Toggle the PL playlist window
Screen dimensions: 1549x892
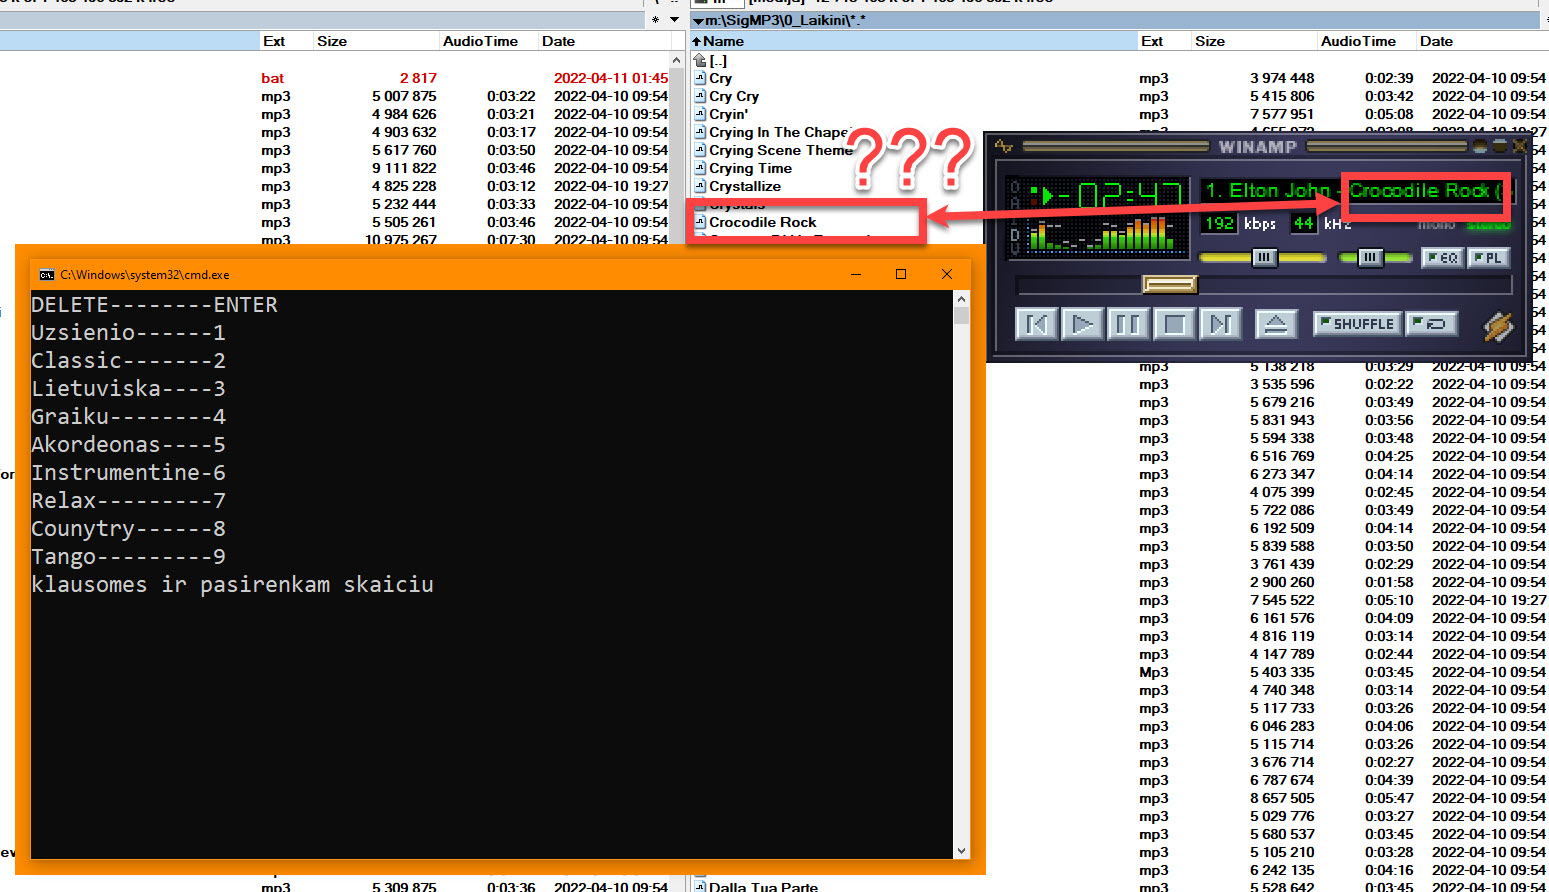(1487, 258)
